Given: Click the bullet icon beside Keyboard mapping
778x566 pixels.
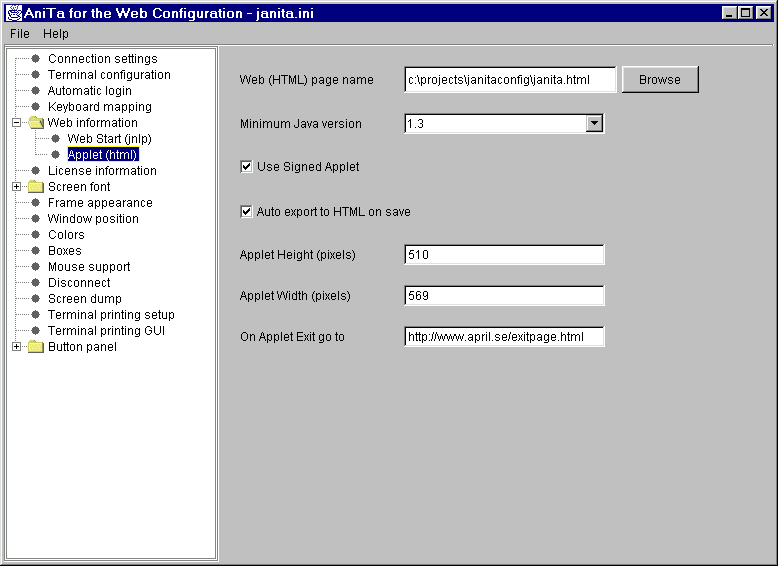Looking at the screenshot, I should [36, 106].
